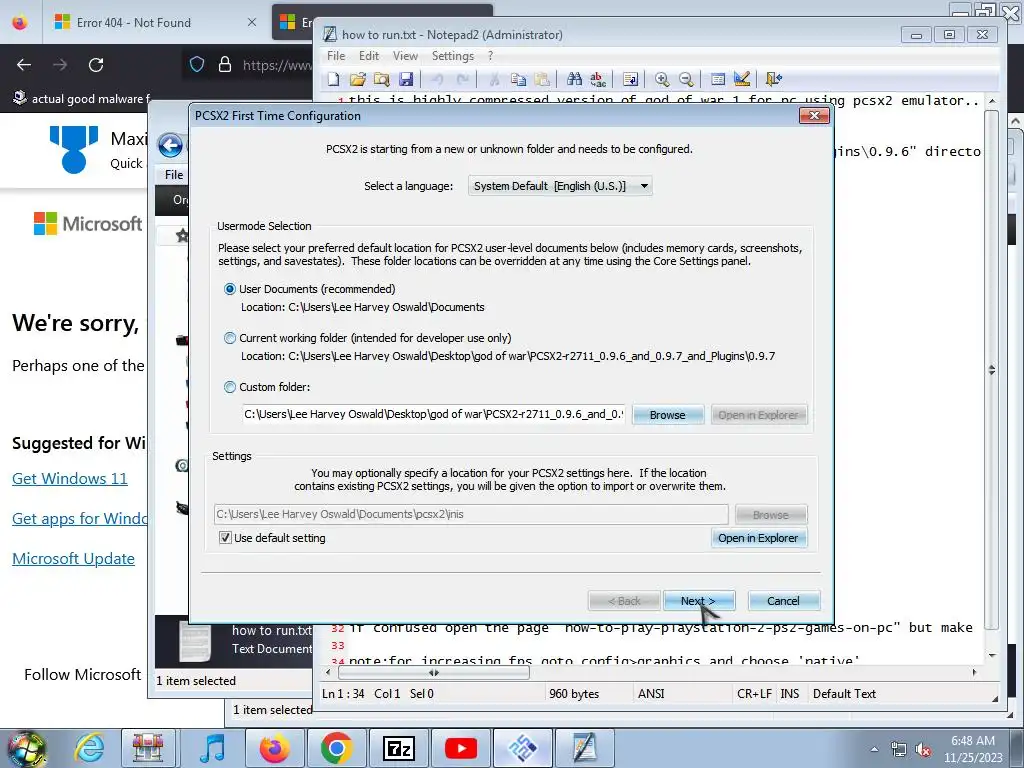Viewport: 1024px width, 768px height.
Task: Open the File menu in Notepad2
Action: tap(336, 56)
